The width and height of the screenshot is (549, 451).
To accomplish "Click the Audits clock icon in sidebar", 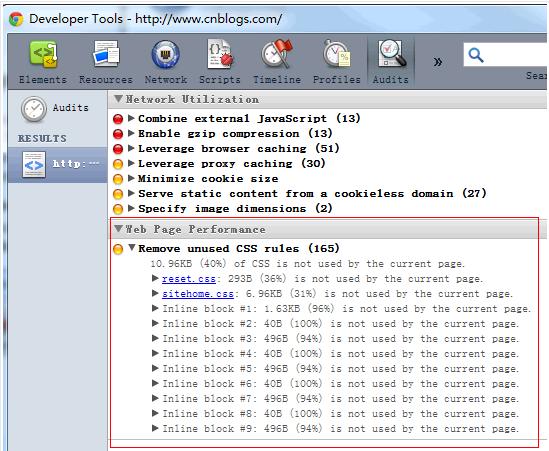I will pos(34,109).
